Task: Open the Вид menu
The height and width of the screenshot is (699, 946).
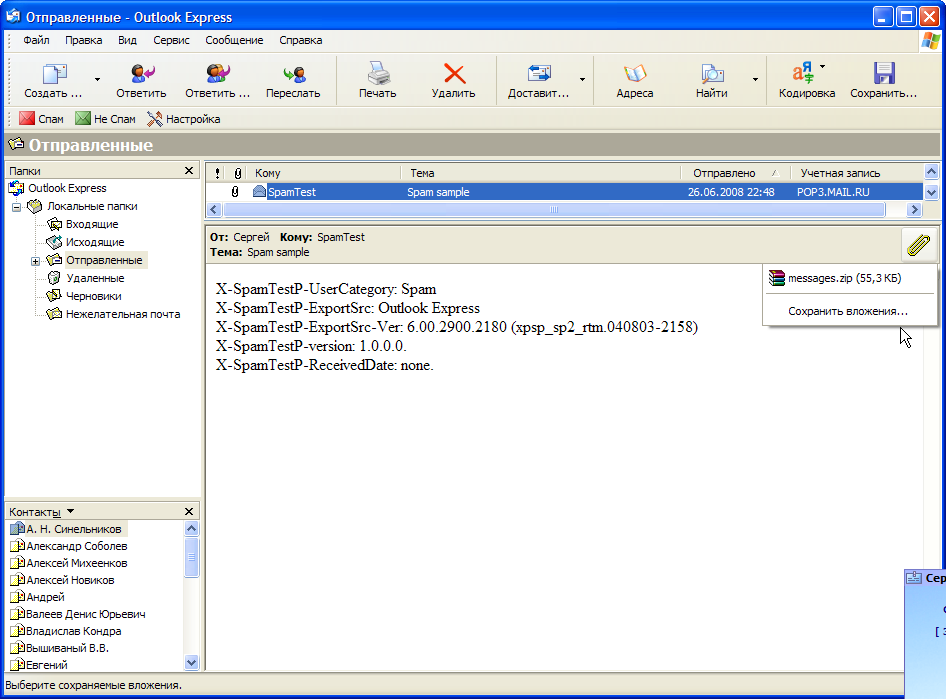Action: pos(127,40)
